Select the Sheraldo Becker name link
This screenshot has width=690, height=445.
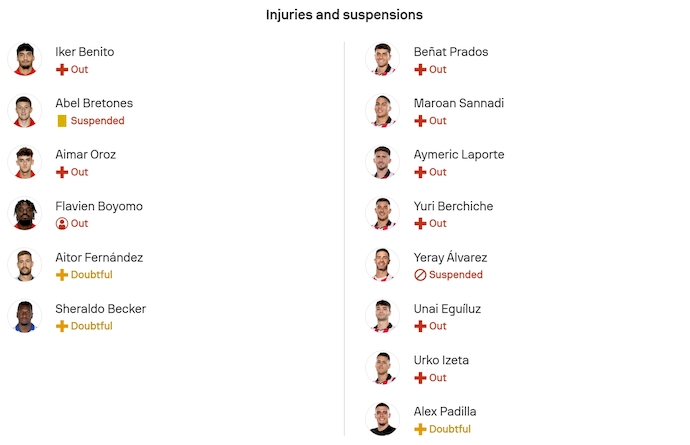click(100, 309)
